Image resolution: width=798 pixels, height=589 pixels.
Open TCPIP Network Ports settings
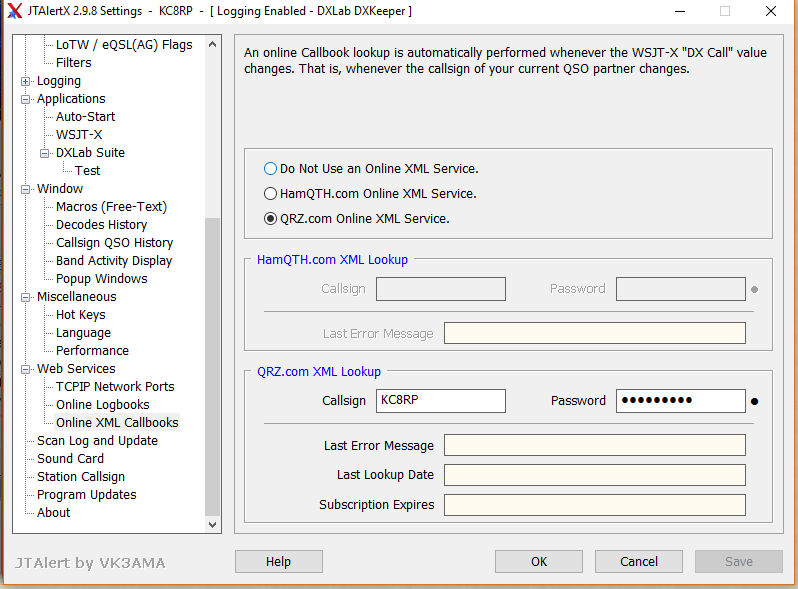[115, 387]
